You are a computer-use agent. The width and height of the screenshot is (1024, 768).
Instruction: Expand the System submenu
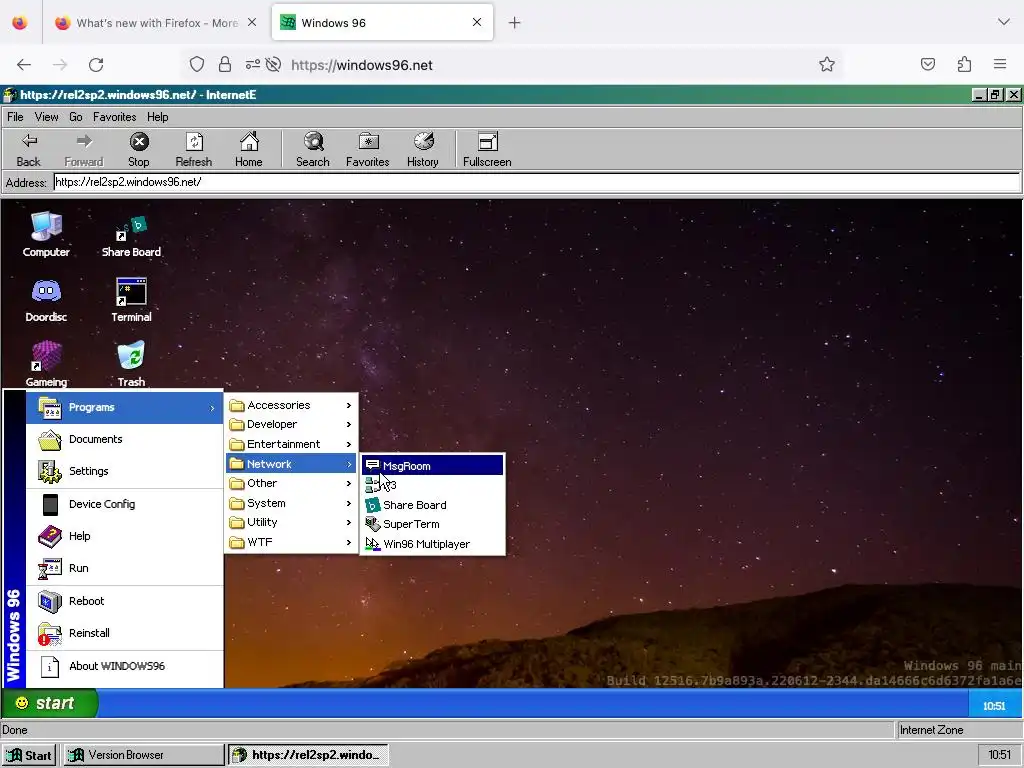coord(291,504)
